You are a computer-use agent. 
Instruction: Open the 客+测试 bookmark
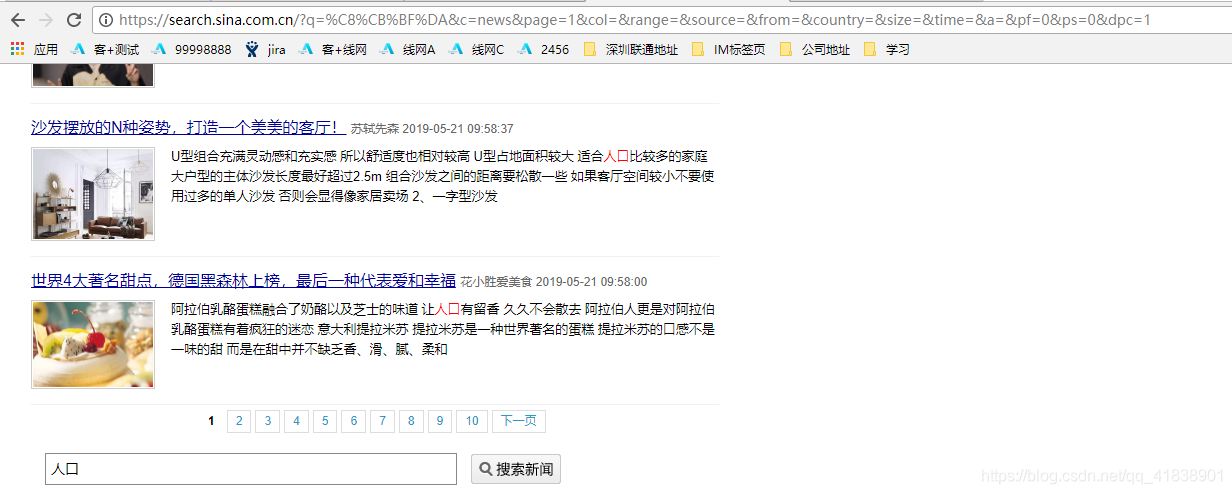pos(105,49)
